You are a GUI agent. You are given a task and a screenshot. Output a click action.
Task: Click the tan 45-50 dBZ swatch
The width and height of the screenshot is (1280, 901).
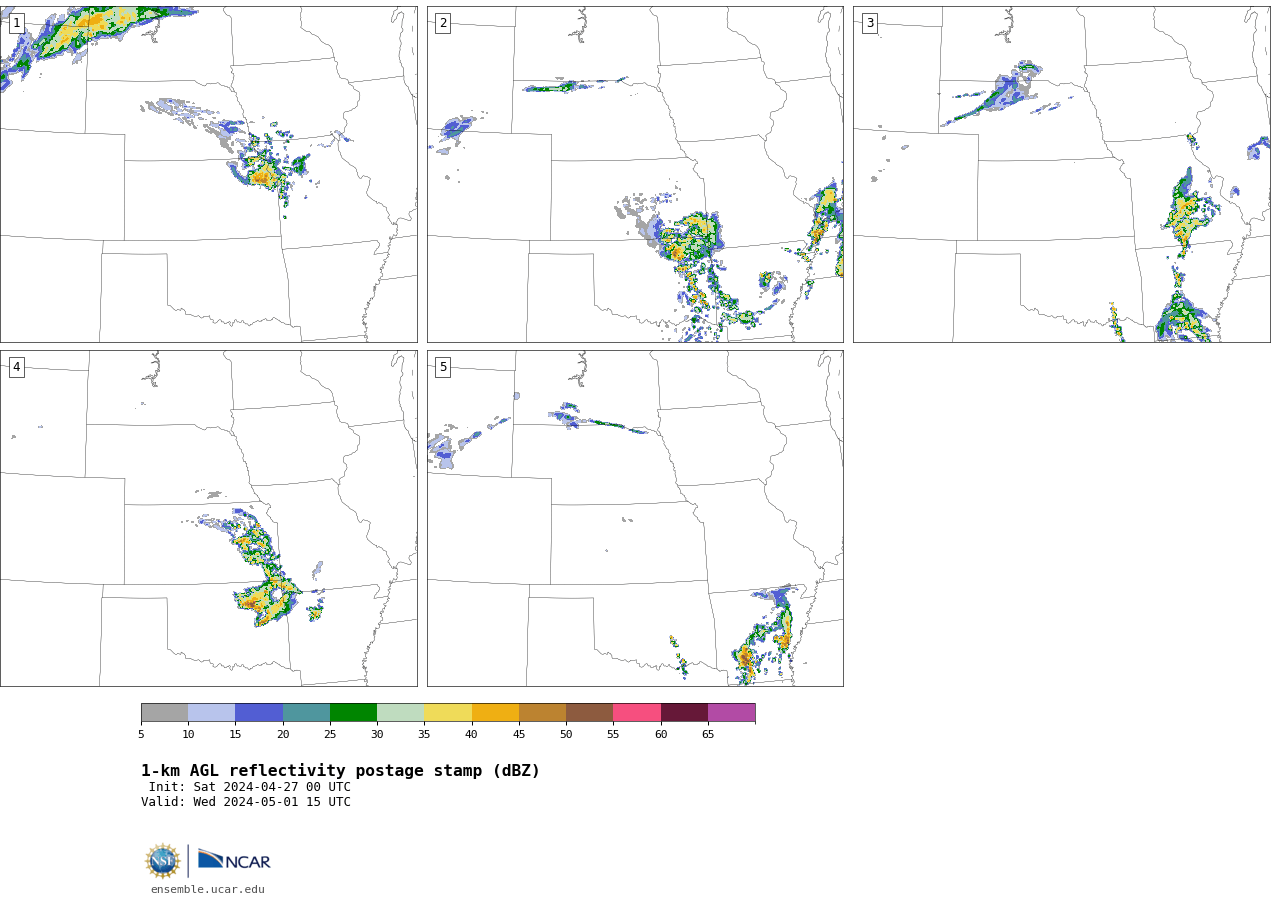pos(542,713)
